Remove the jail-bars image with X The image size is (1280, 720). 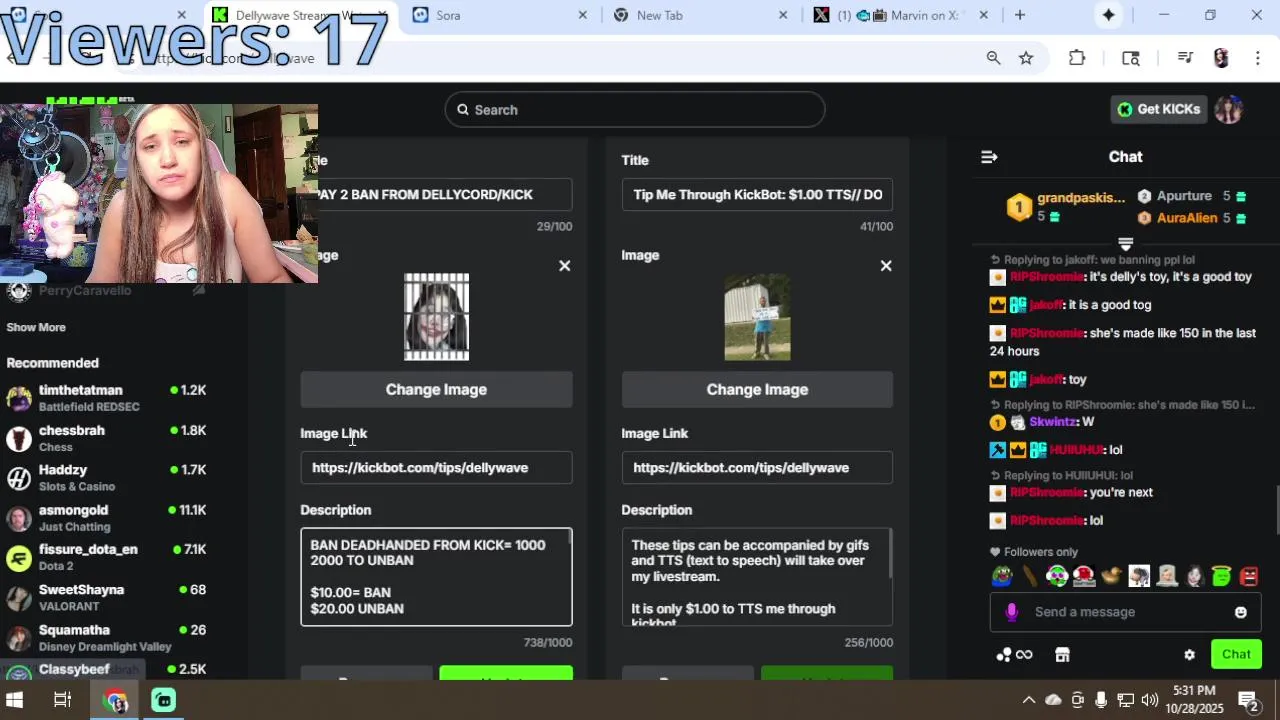tap(564, 266)
